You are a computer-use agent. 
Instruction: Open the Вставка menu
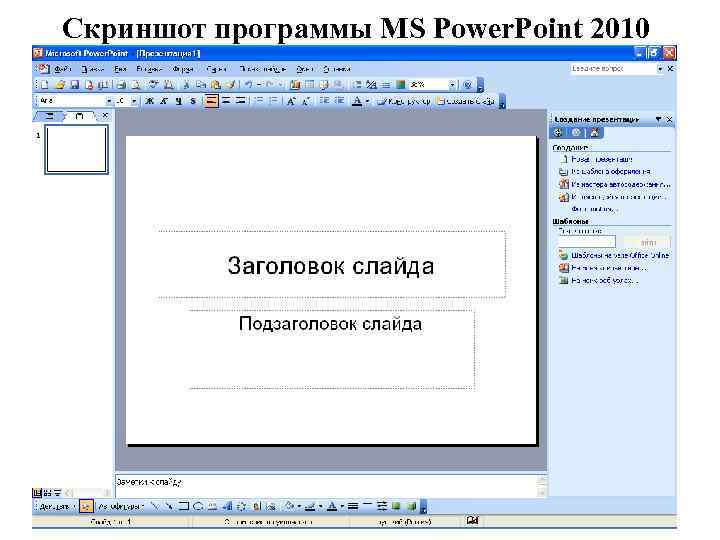(149, 69)
